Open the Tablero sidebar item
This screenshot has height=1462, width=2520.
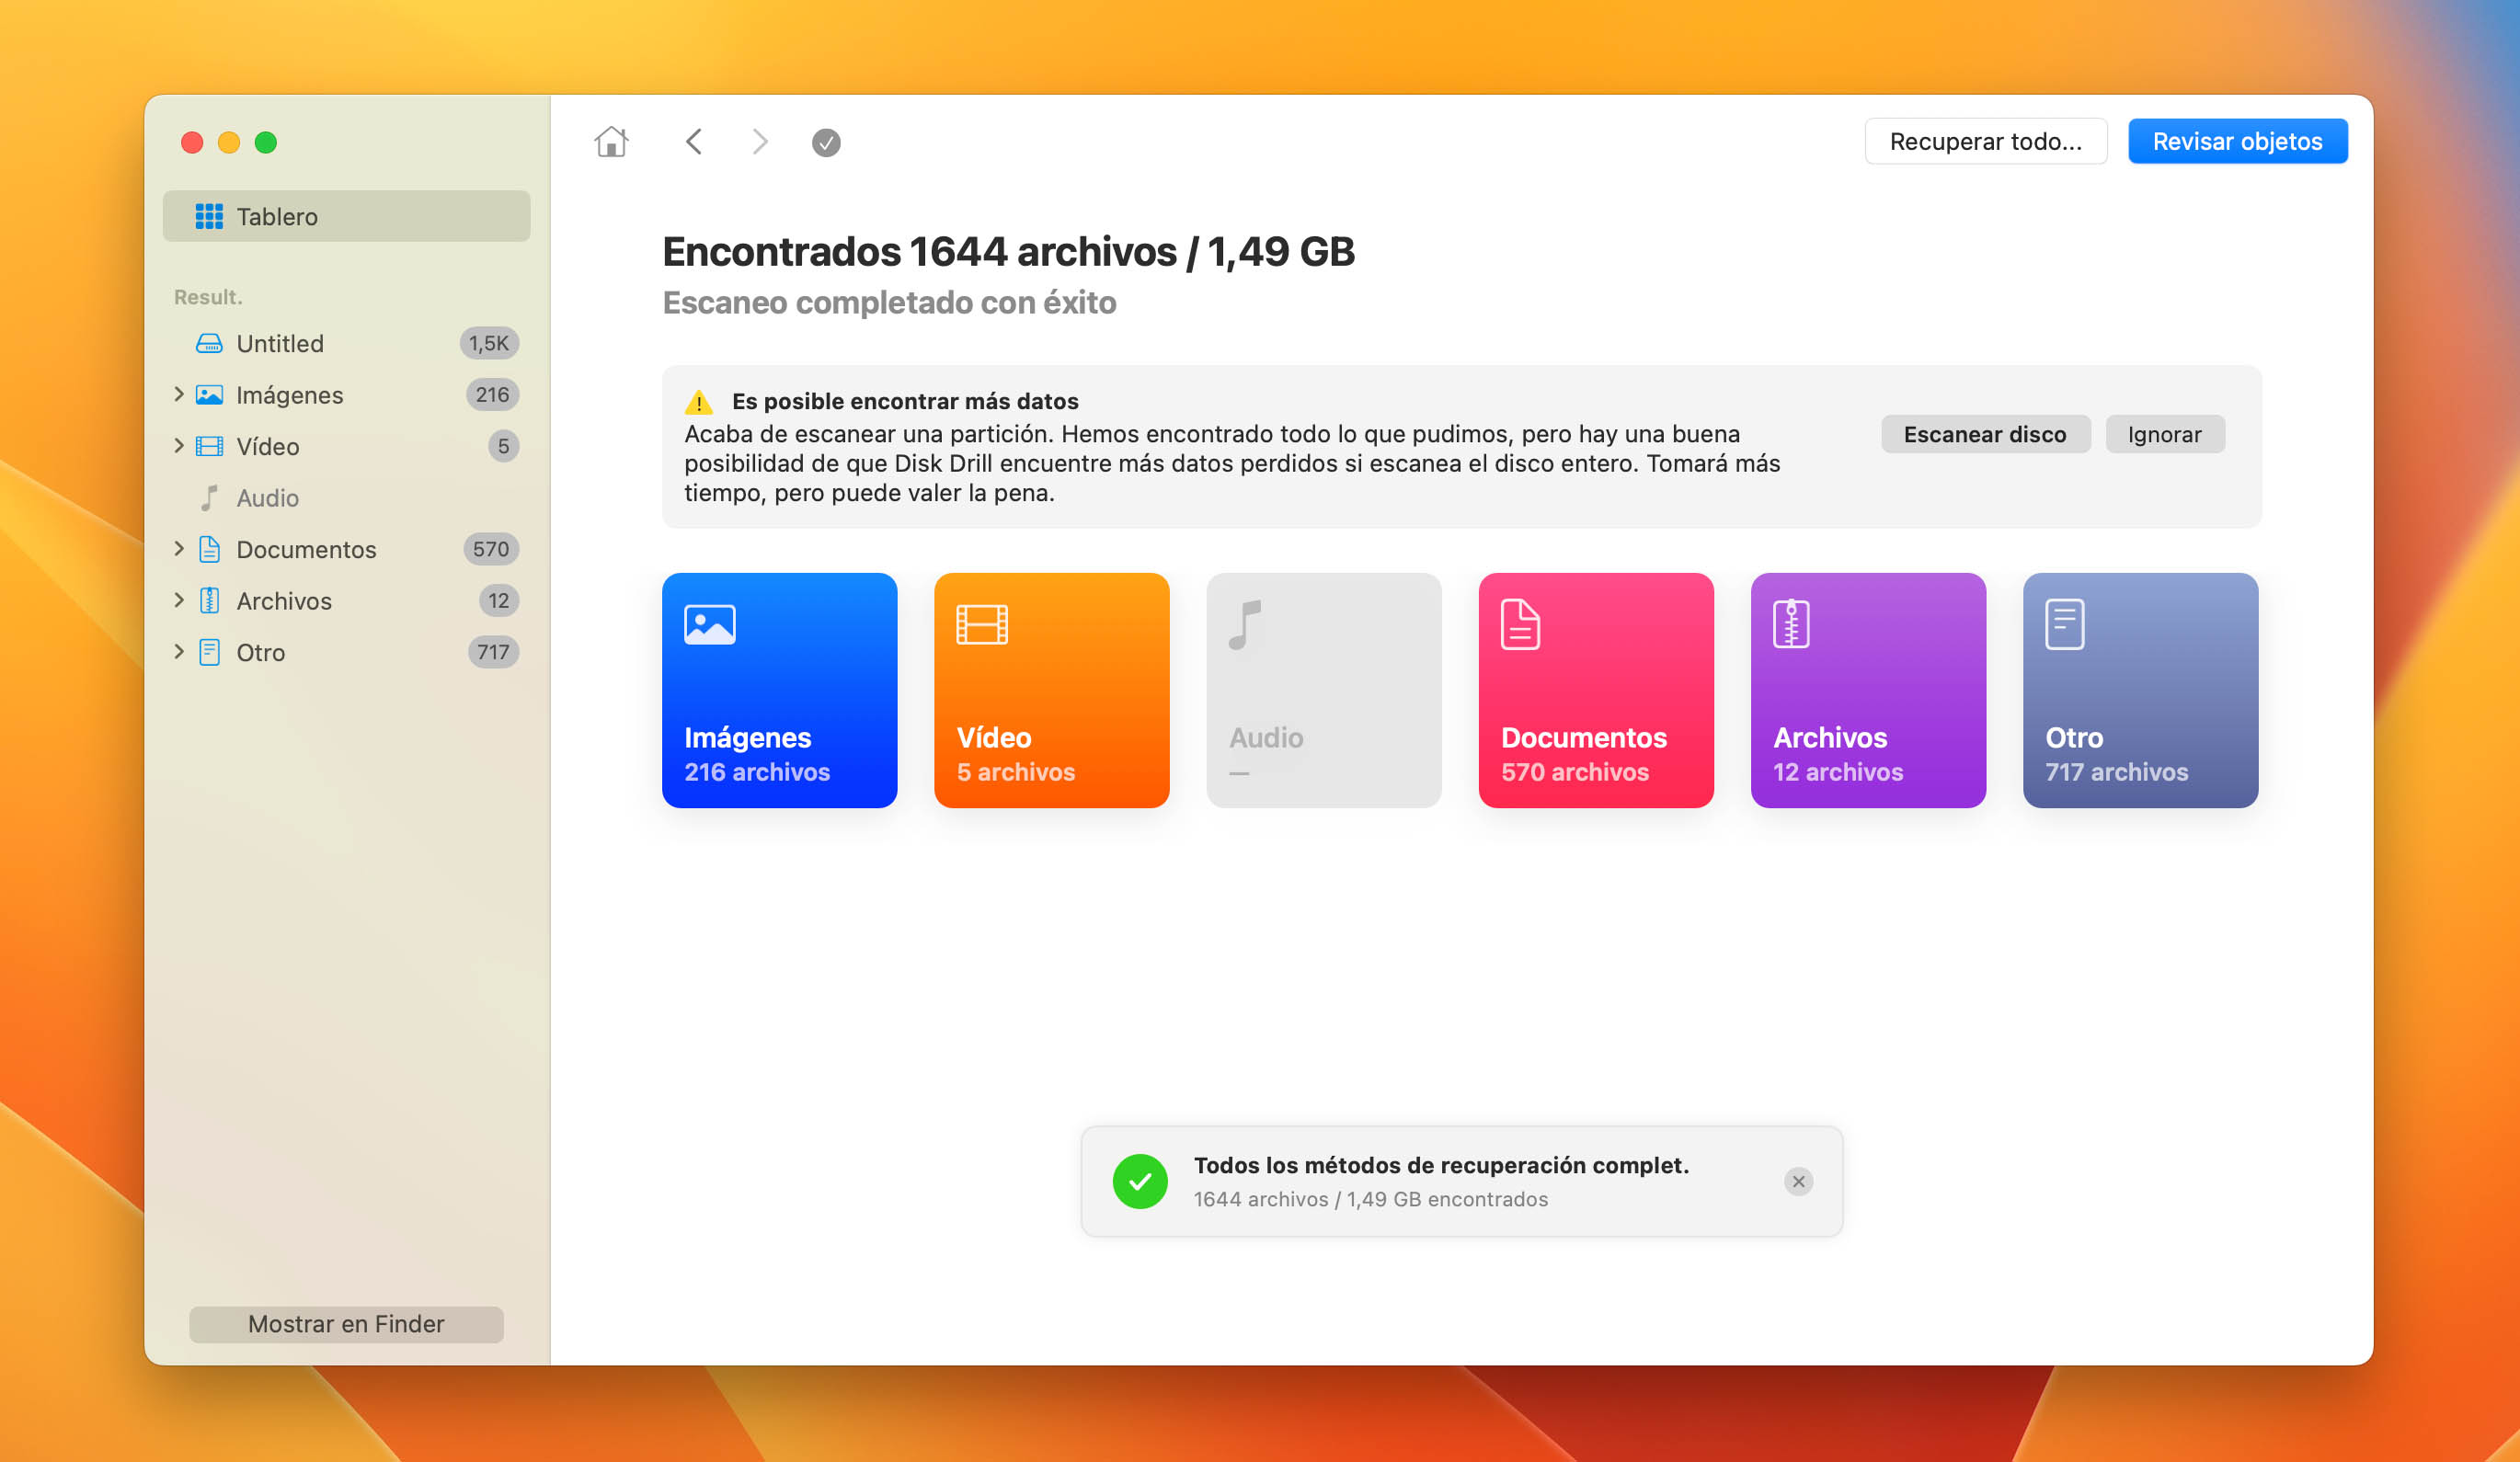pyautogui.click(x=346, y=216)
